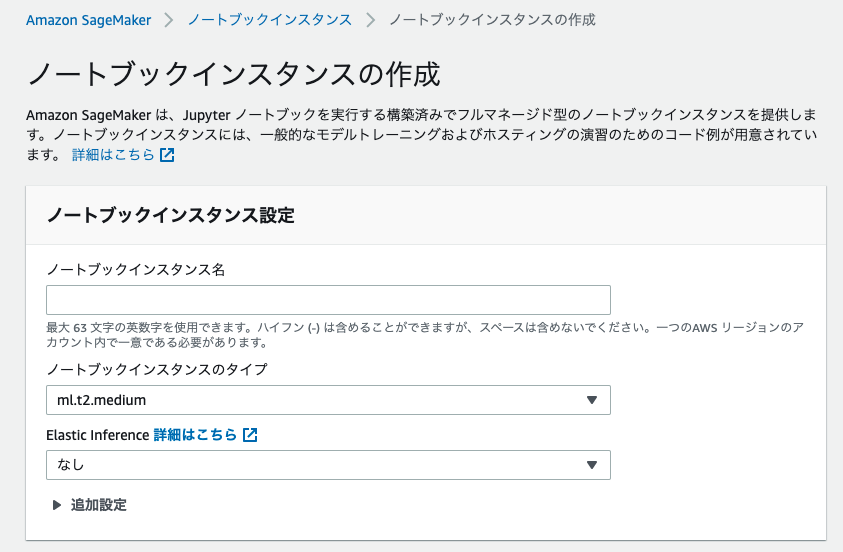Click the Elastic Inference field label

pyautogui.click(x=97, y=435)
